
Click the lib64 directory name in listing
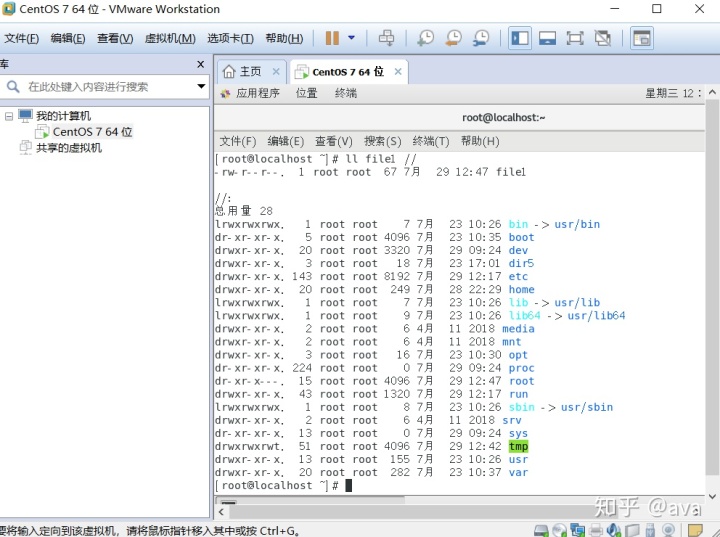525,316
